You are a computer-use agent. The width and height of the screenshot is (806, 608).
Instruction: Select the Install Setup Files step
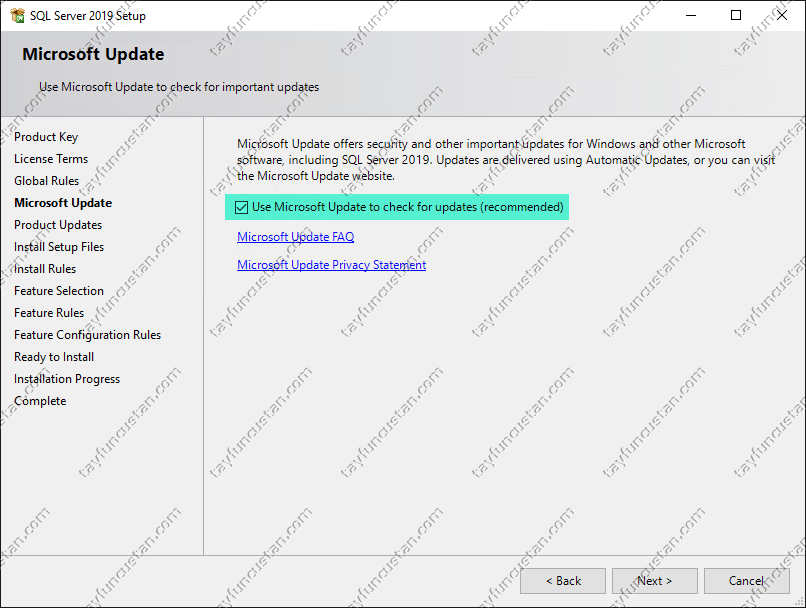tap(59, 247)
